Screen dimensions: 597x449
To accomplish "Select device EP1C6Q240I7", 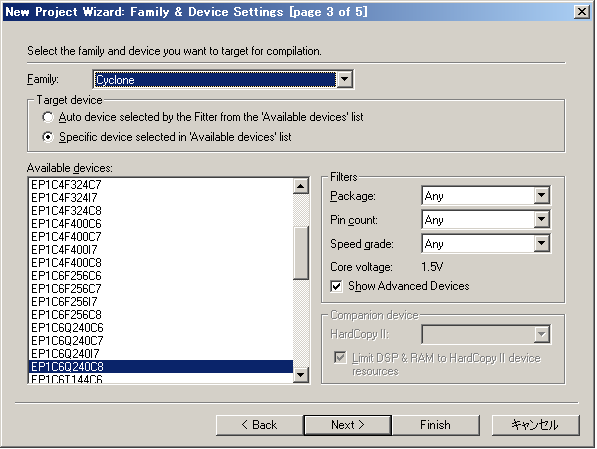I will (161, 353).
